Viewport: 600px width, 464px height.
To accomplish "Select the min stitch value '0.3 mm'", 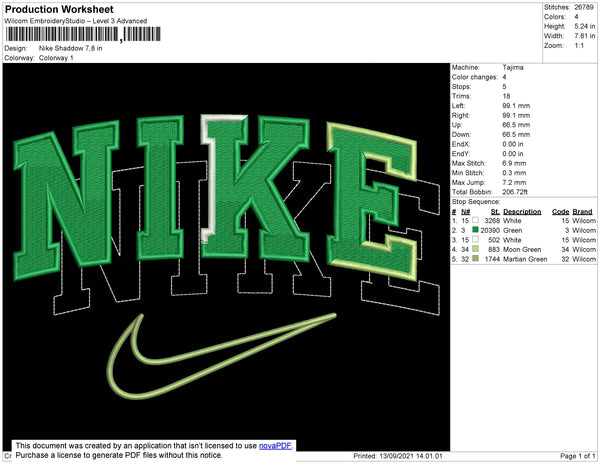I will [x=514, y=173].
